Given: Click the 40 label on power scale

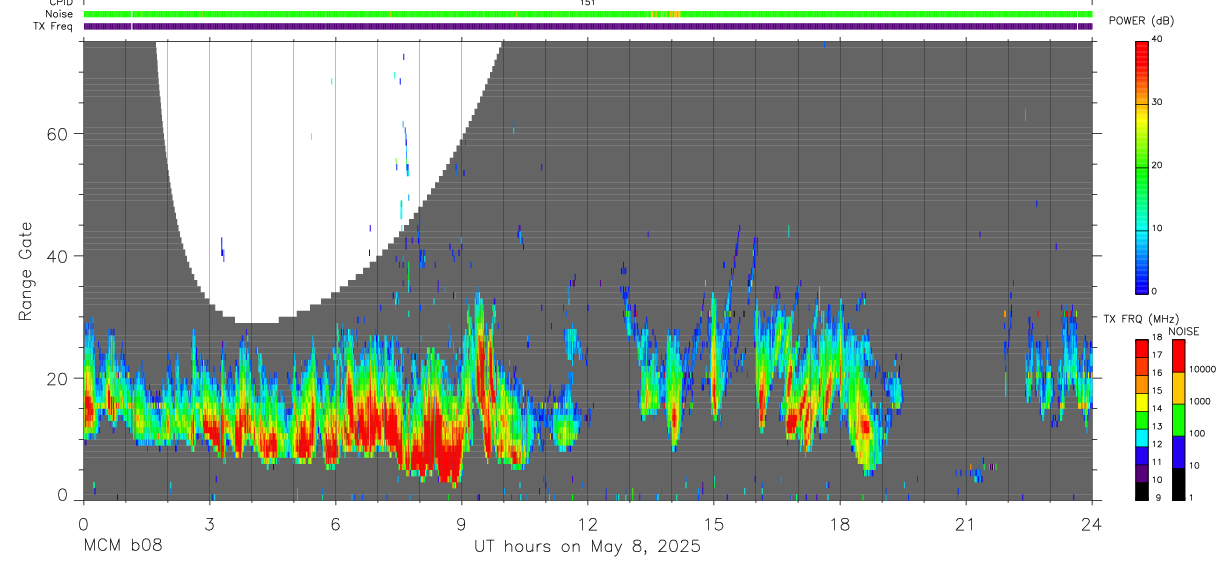Looking at the screenshot, I should [1157, 39].
